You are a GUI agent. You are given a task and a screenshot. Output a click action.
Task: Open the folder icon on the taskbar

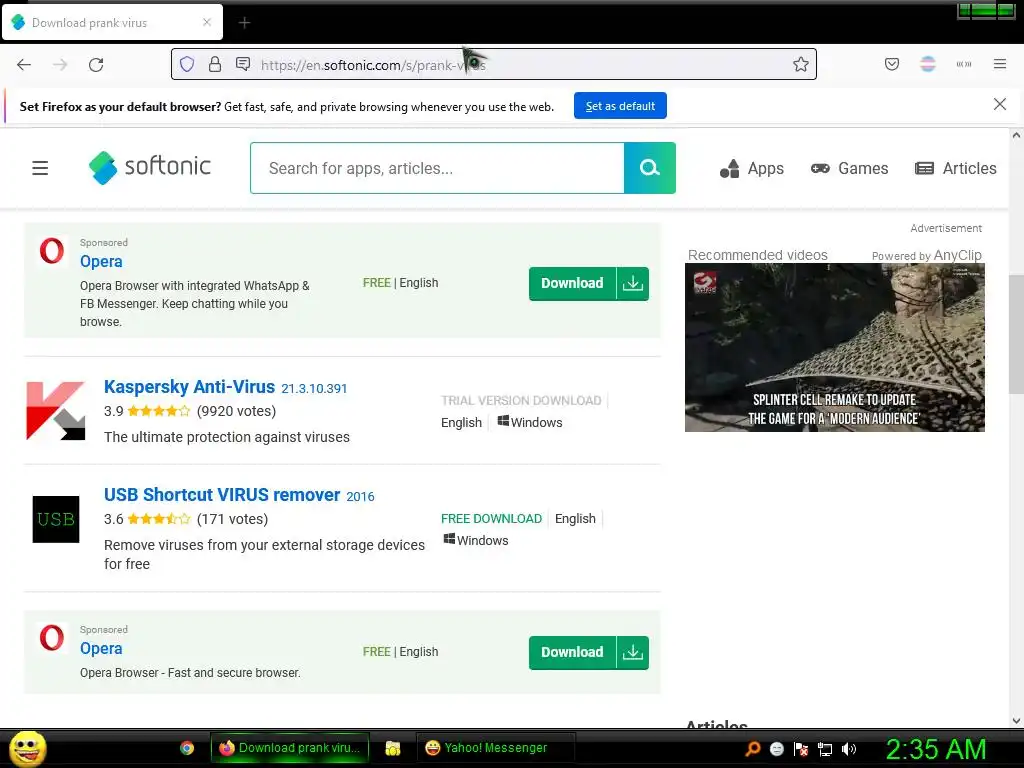coord(392,748)
